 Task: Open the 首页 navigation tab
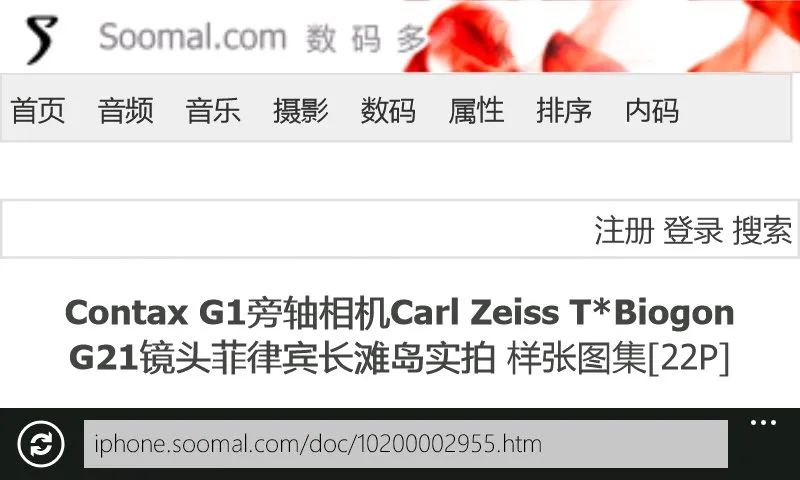[x=38, y=110]
